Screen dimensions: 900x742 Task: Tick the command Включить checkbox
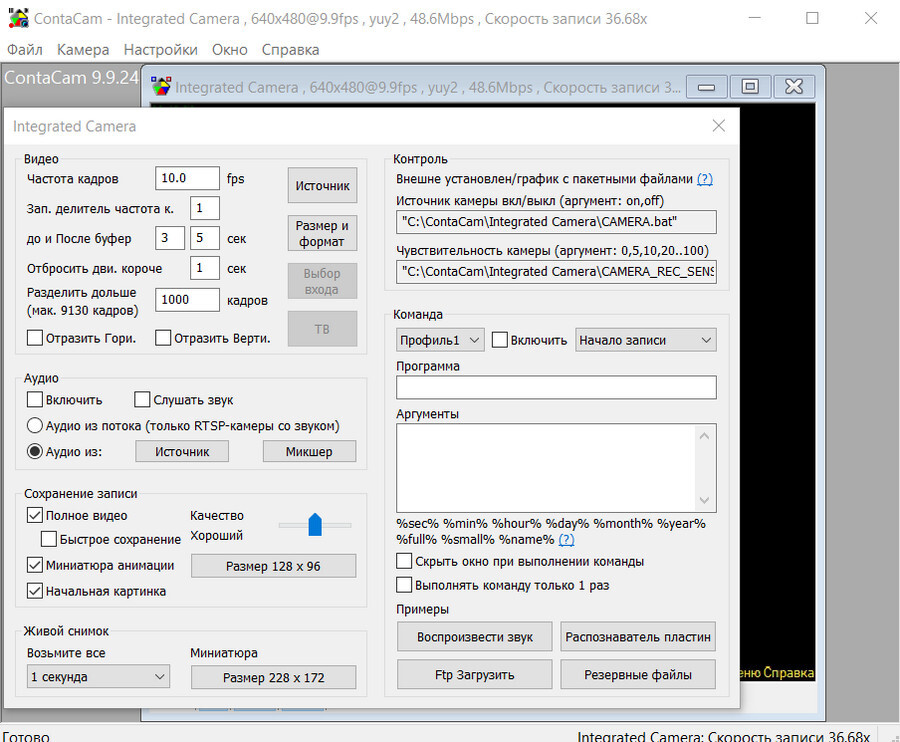[x=500, y=340]
